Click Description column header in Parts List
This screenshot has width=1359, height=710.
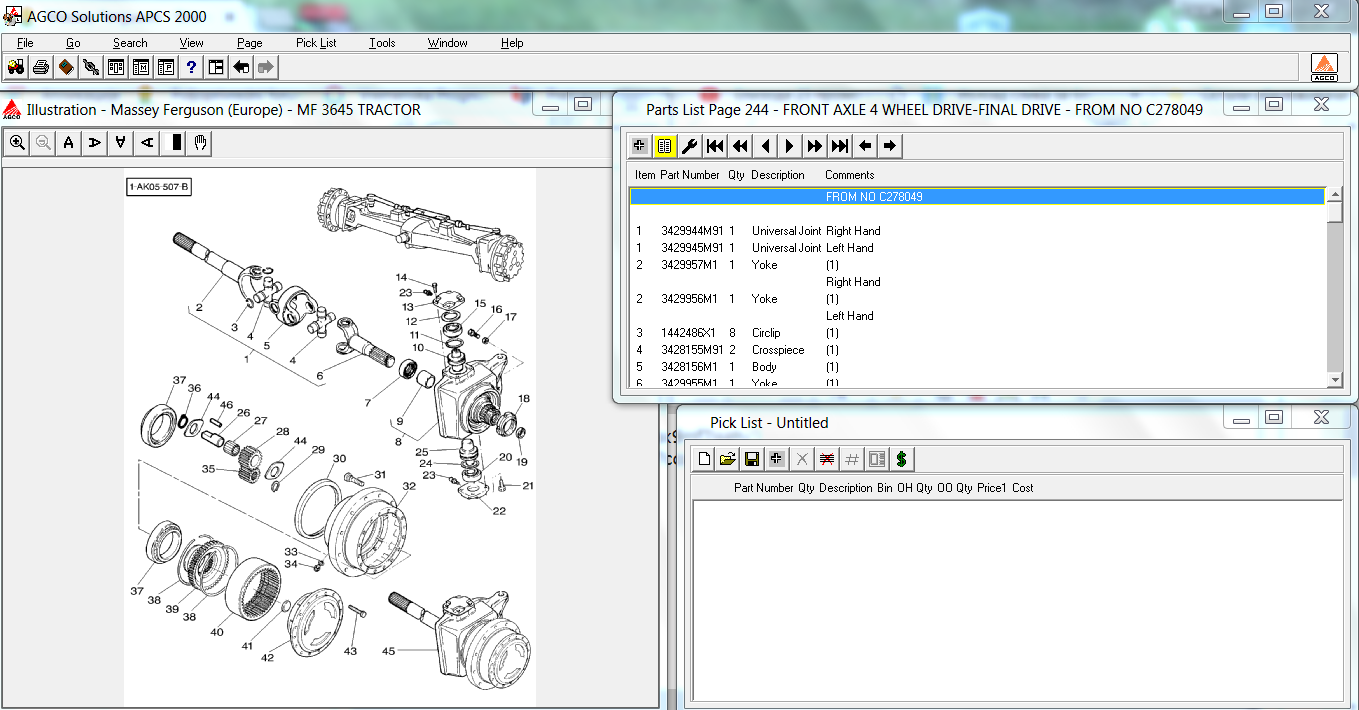[777, 175]
